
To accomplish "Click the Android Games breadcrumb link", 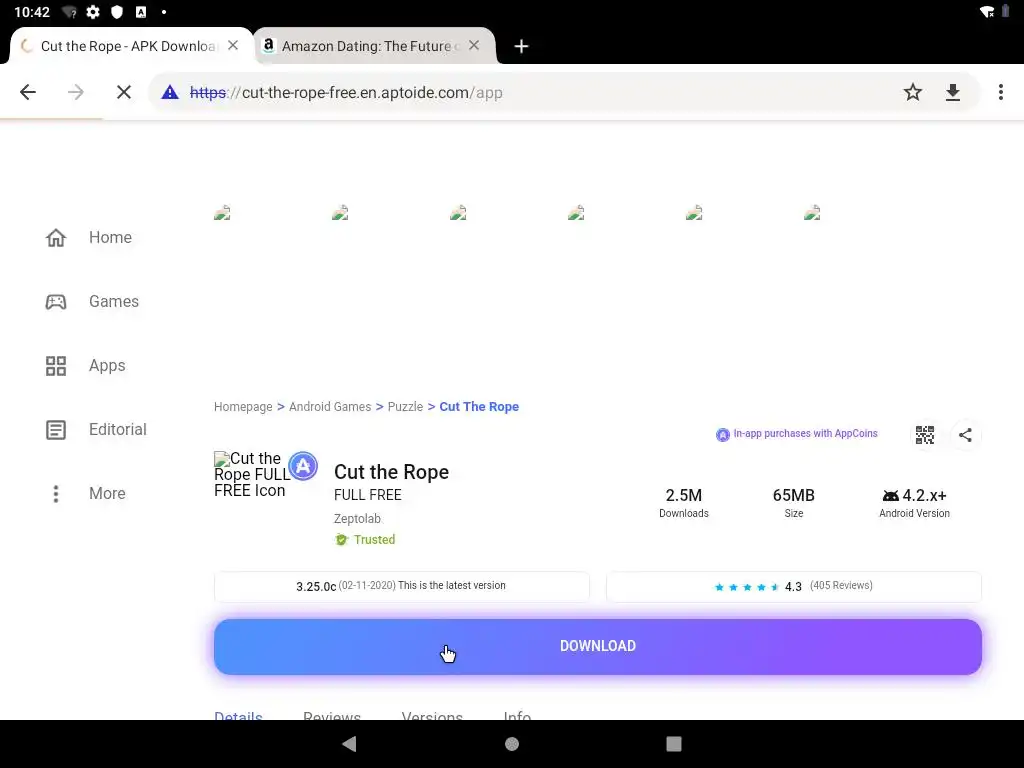I will (x=330, y=406).
